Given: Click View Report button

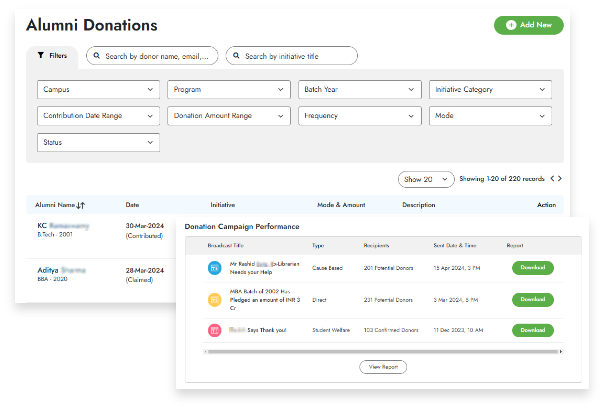Looking at the screenshot, I should [x=383, y=367].
